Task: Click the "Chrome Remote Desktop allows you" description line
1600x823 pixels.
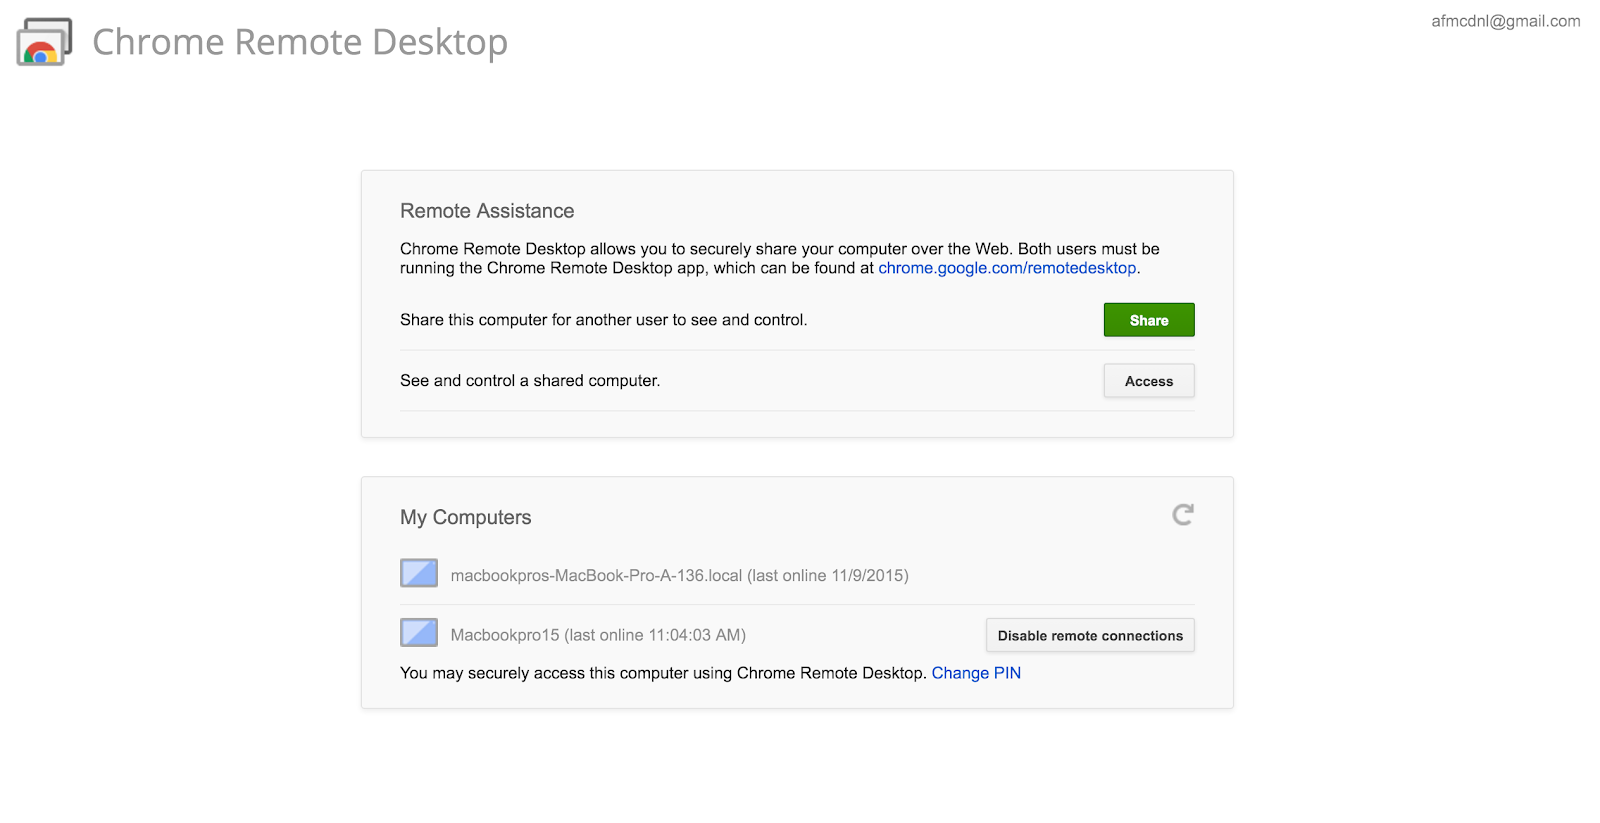Action: click(779, 249)
